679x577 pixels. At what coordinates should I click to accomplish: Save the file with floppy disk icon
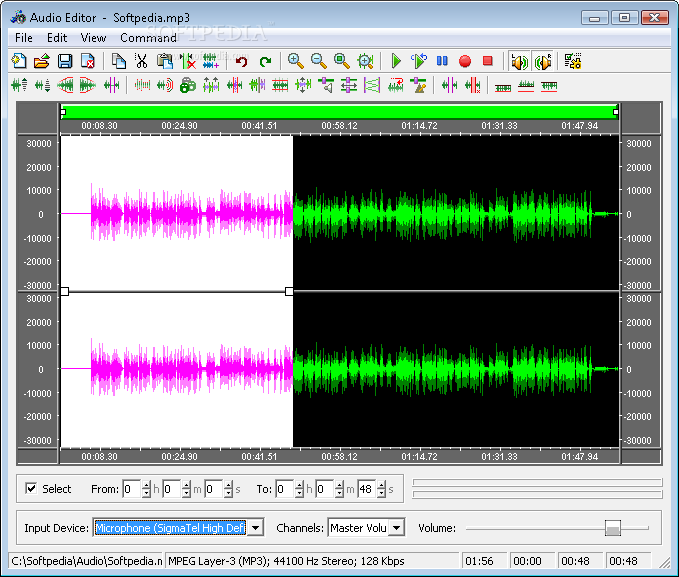pos(65,61)
